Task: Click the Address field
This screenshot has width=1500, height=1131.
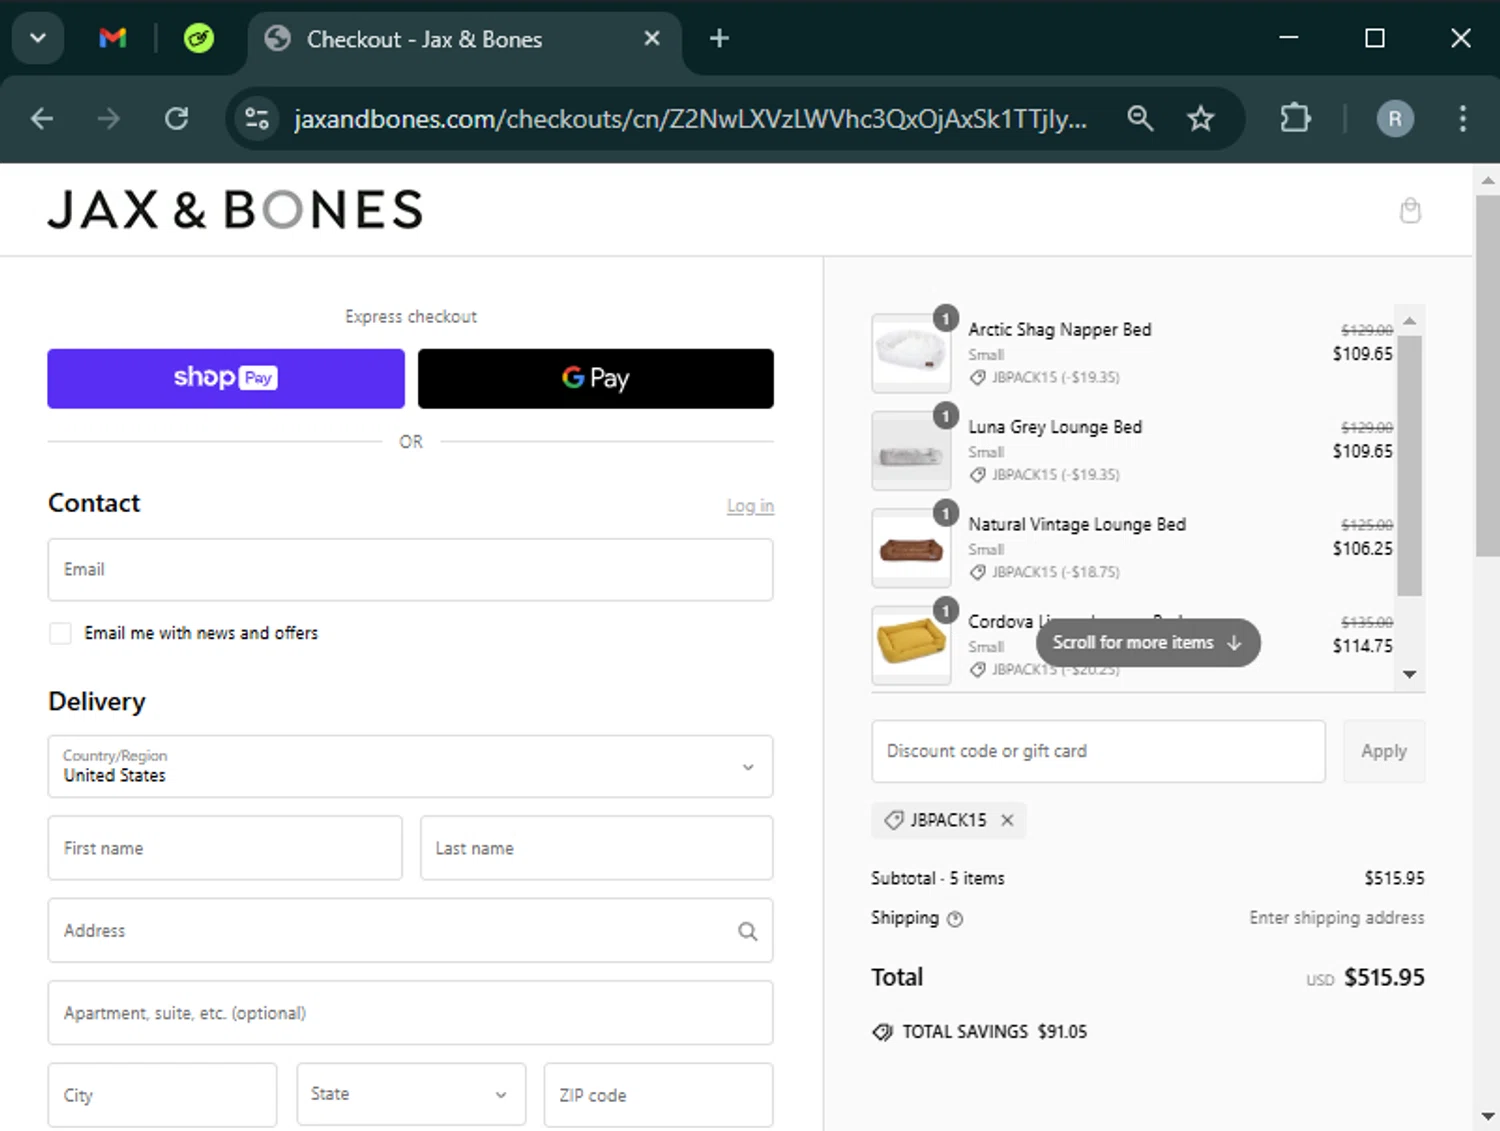Action: tap(410, 930)
